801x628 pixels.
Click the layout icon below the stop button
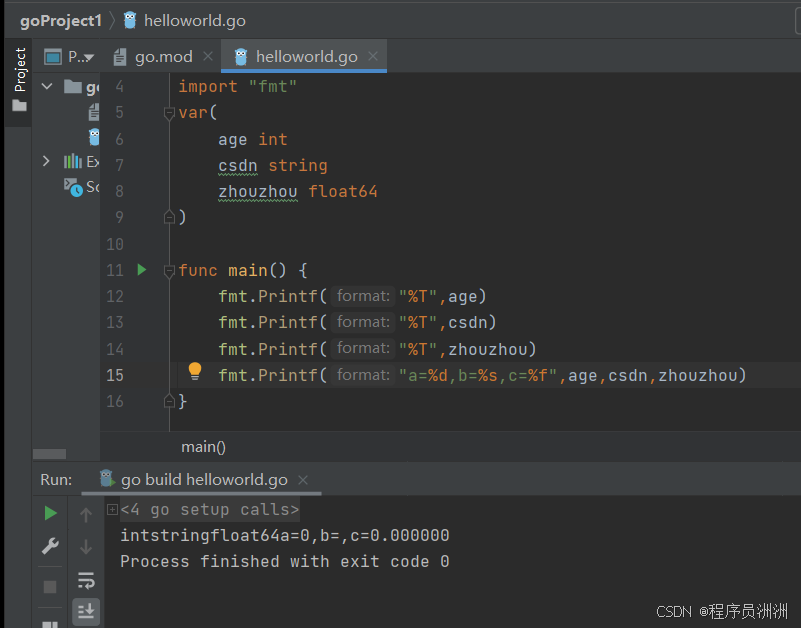click(50, 624)
